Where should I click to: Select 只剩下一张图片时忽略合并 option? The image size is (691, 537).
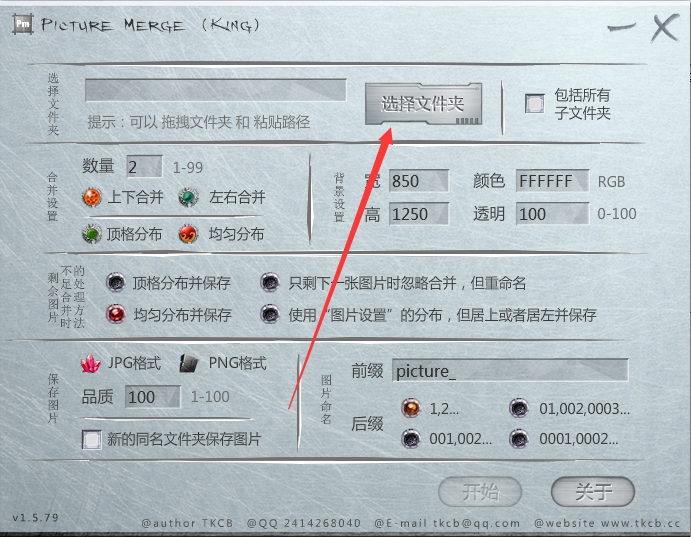point(270,282)
